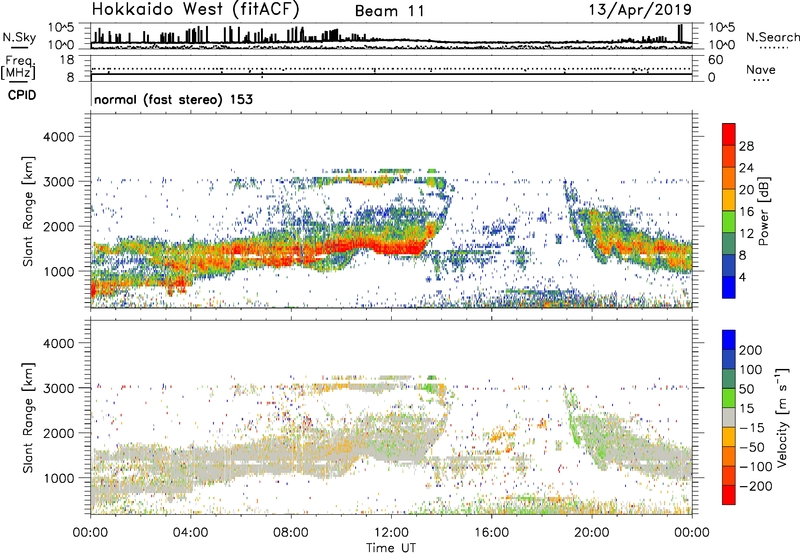Viewport: 800px width, 554px height.
Task: Click the 'Time UT' axis title
Action: click(391, 548)
